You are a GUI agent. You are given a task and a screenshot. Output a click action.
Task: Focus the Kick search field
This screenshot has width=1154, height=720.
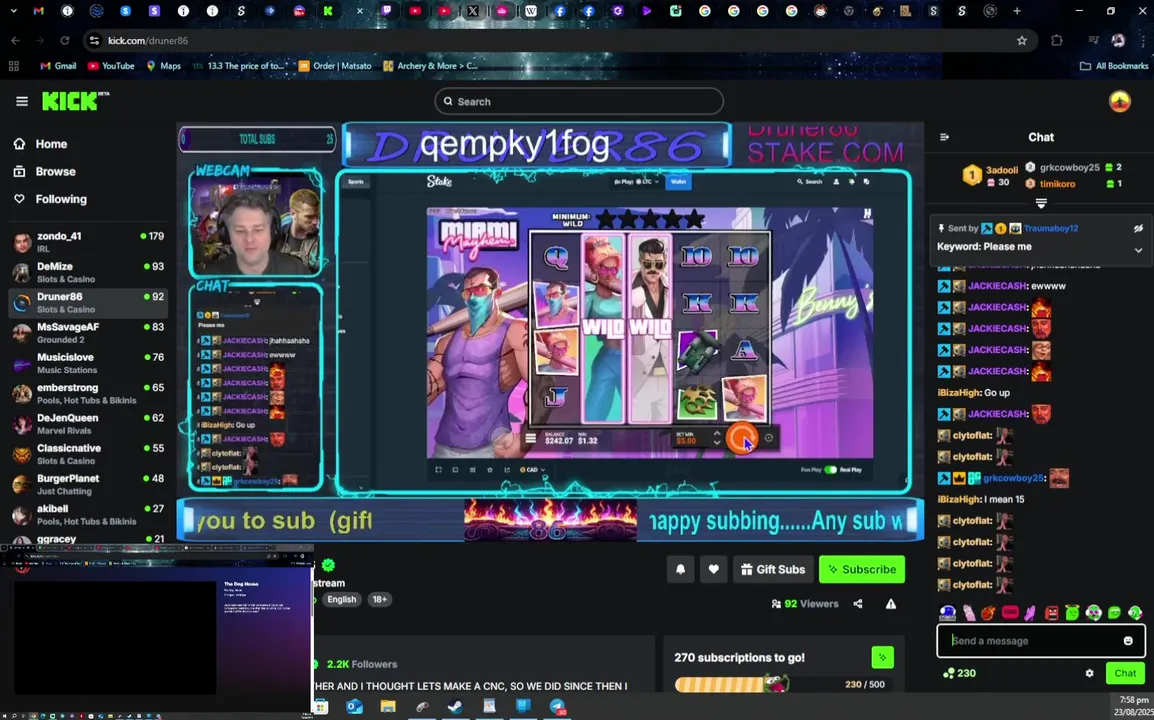[578, 102]
